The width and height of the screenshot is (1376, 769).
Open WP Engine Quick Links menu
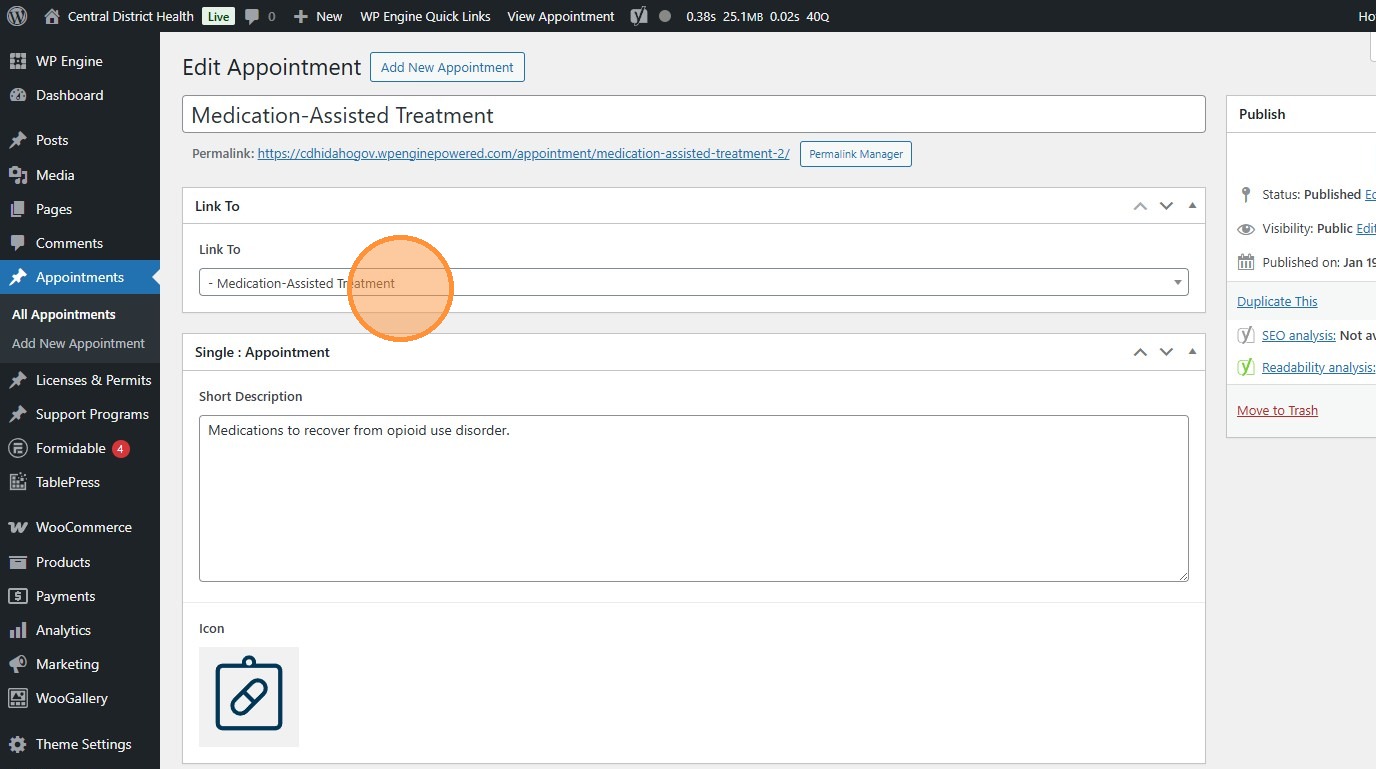pyautogui.click(x=425, y=16)
